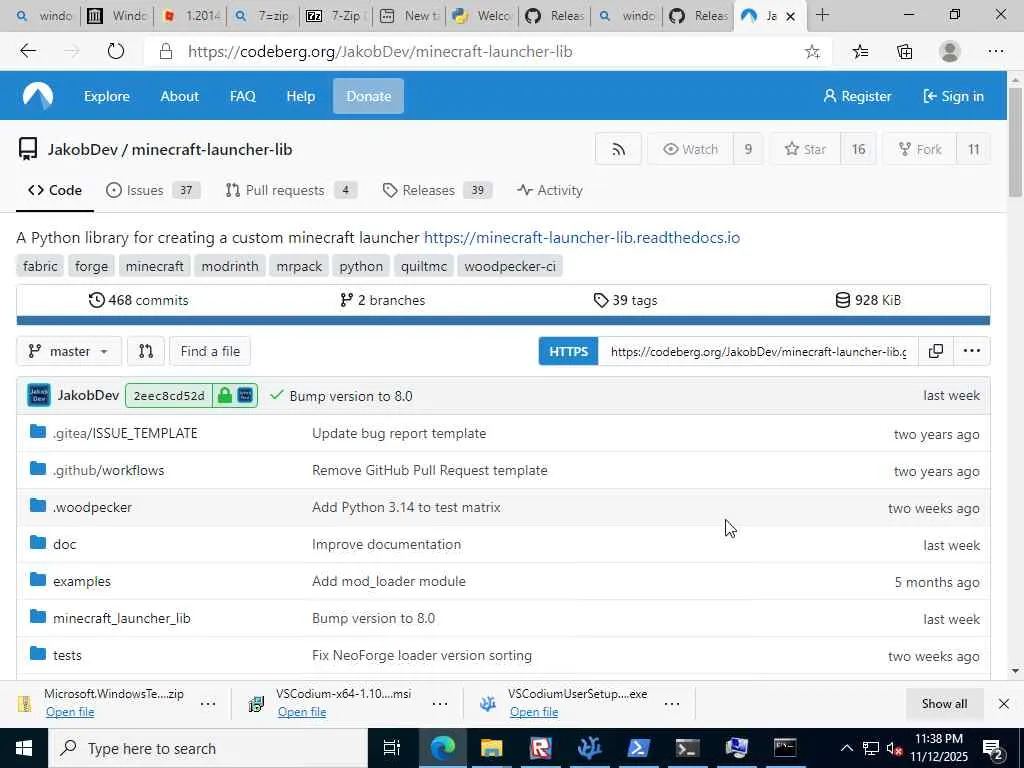This screenshot has height=768, width=1024.
Task: Click the browser back arrow
Action: [27, 51]
